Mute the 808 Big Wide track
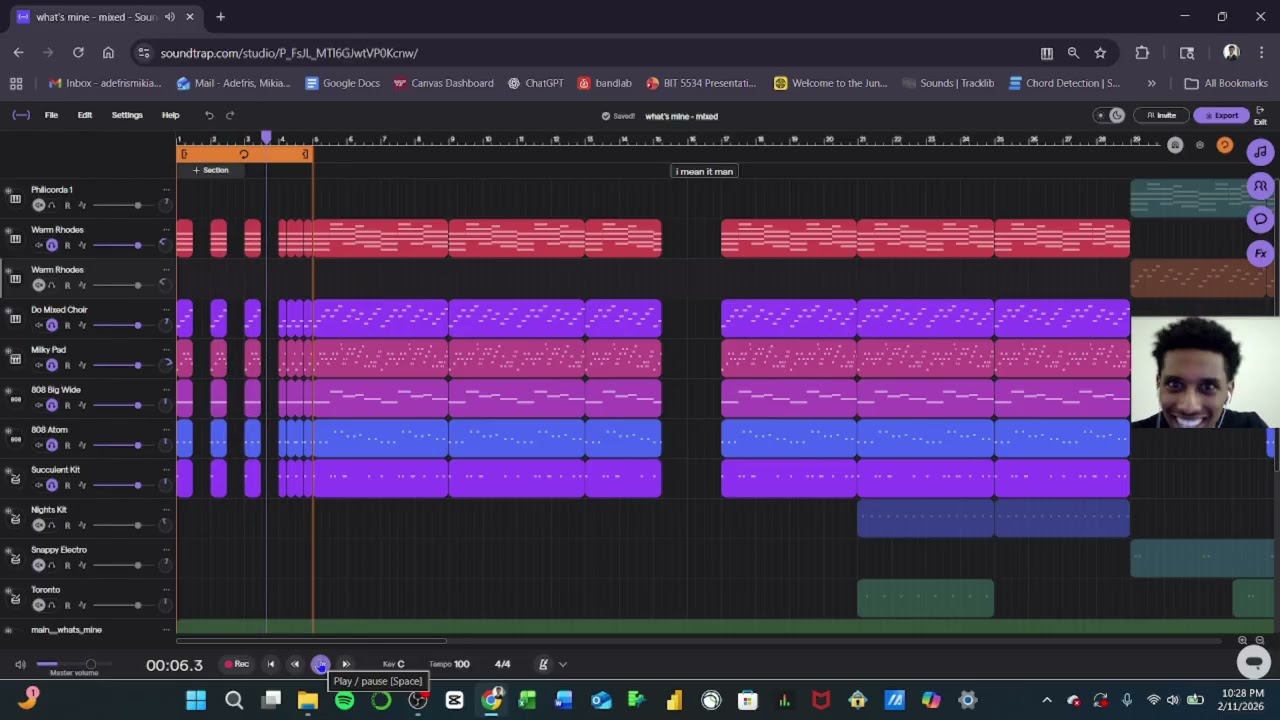 pyautogui.click(x=39, y=405)
